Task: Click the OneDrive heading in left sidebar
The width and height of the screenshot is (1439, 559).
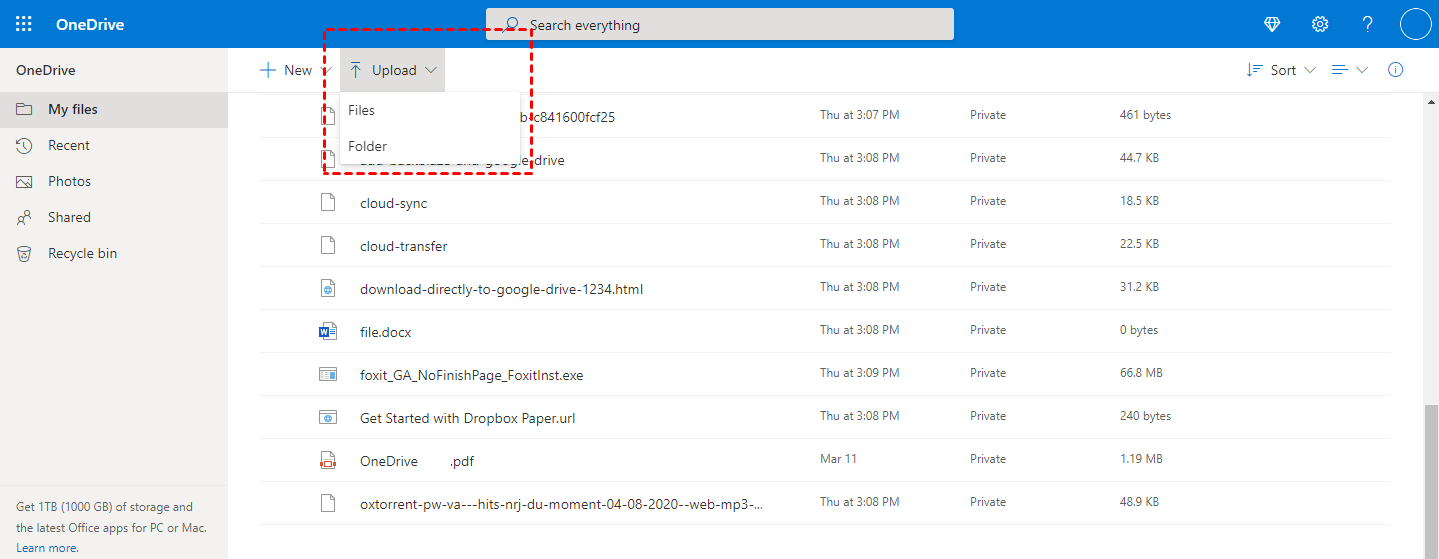Action: coord(46,70)
